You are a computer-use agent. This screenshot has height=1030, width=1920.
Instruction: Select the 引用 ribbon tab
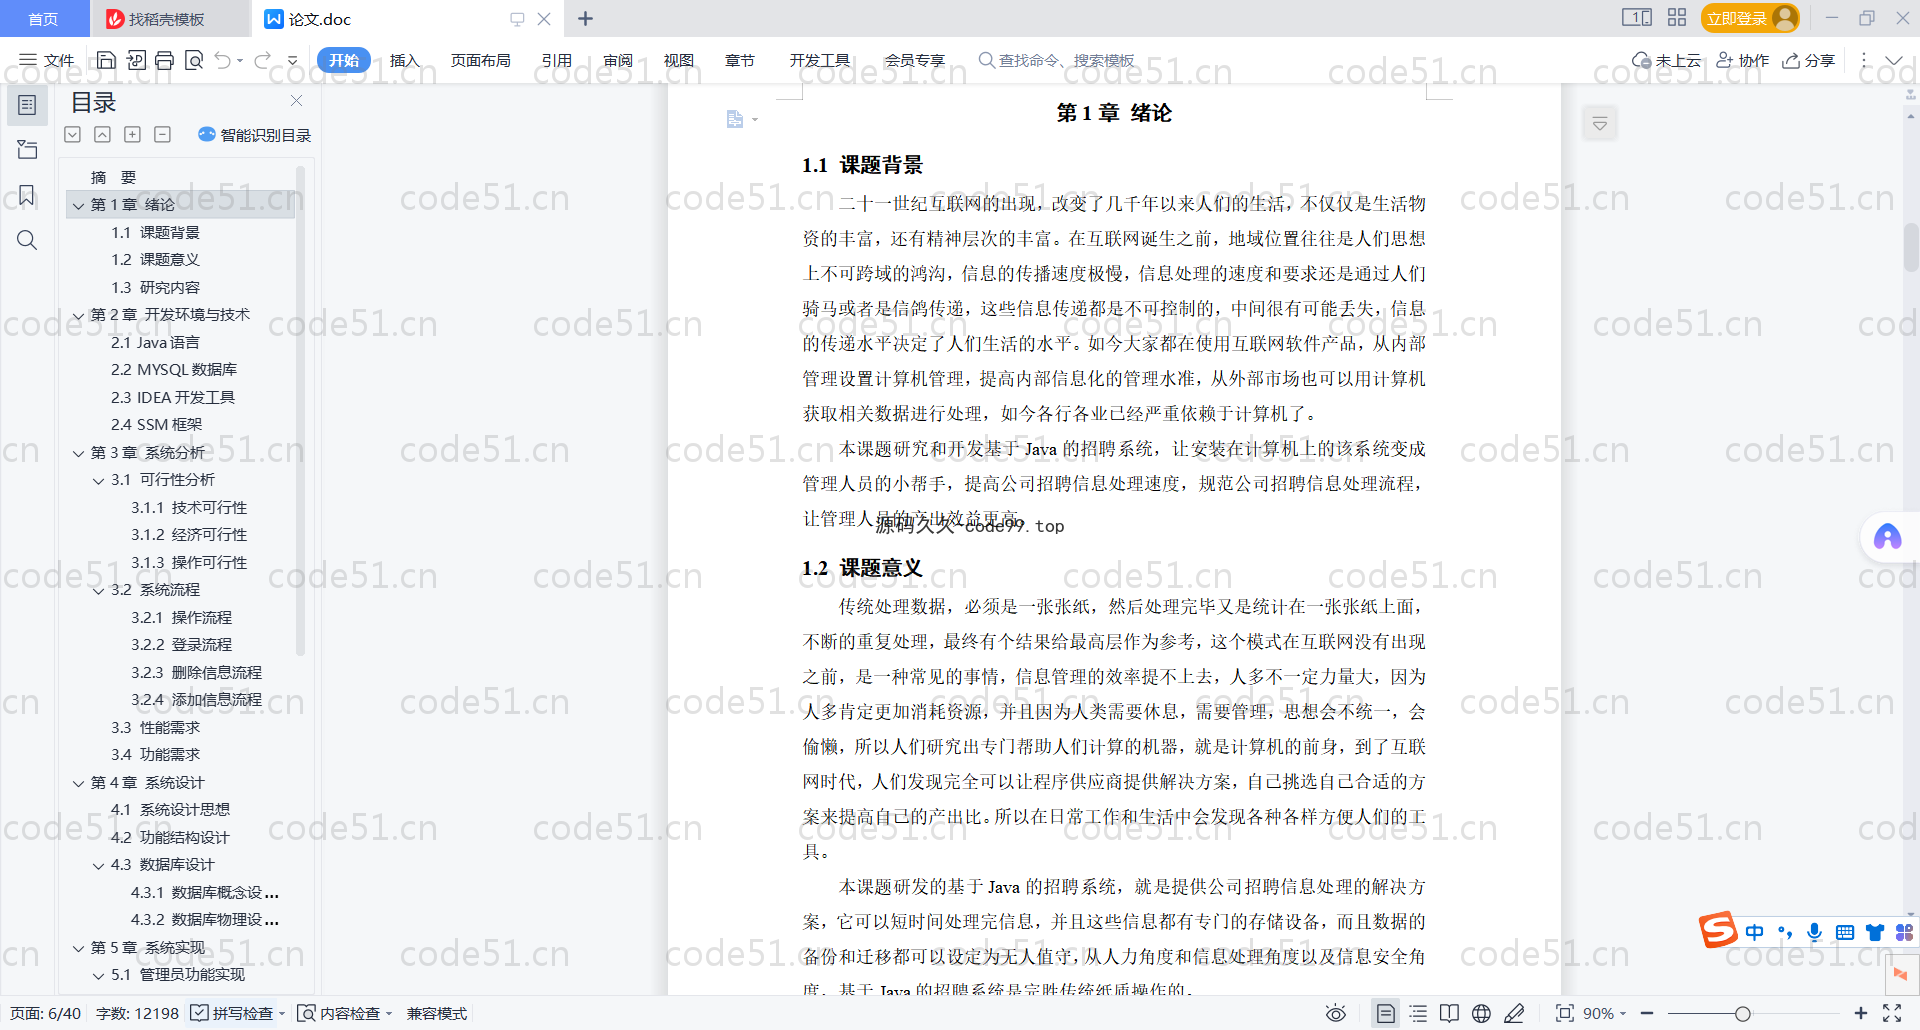557,60
